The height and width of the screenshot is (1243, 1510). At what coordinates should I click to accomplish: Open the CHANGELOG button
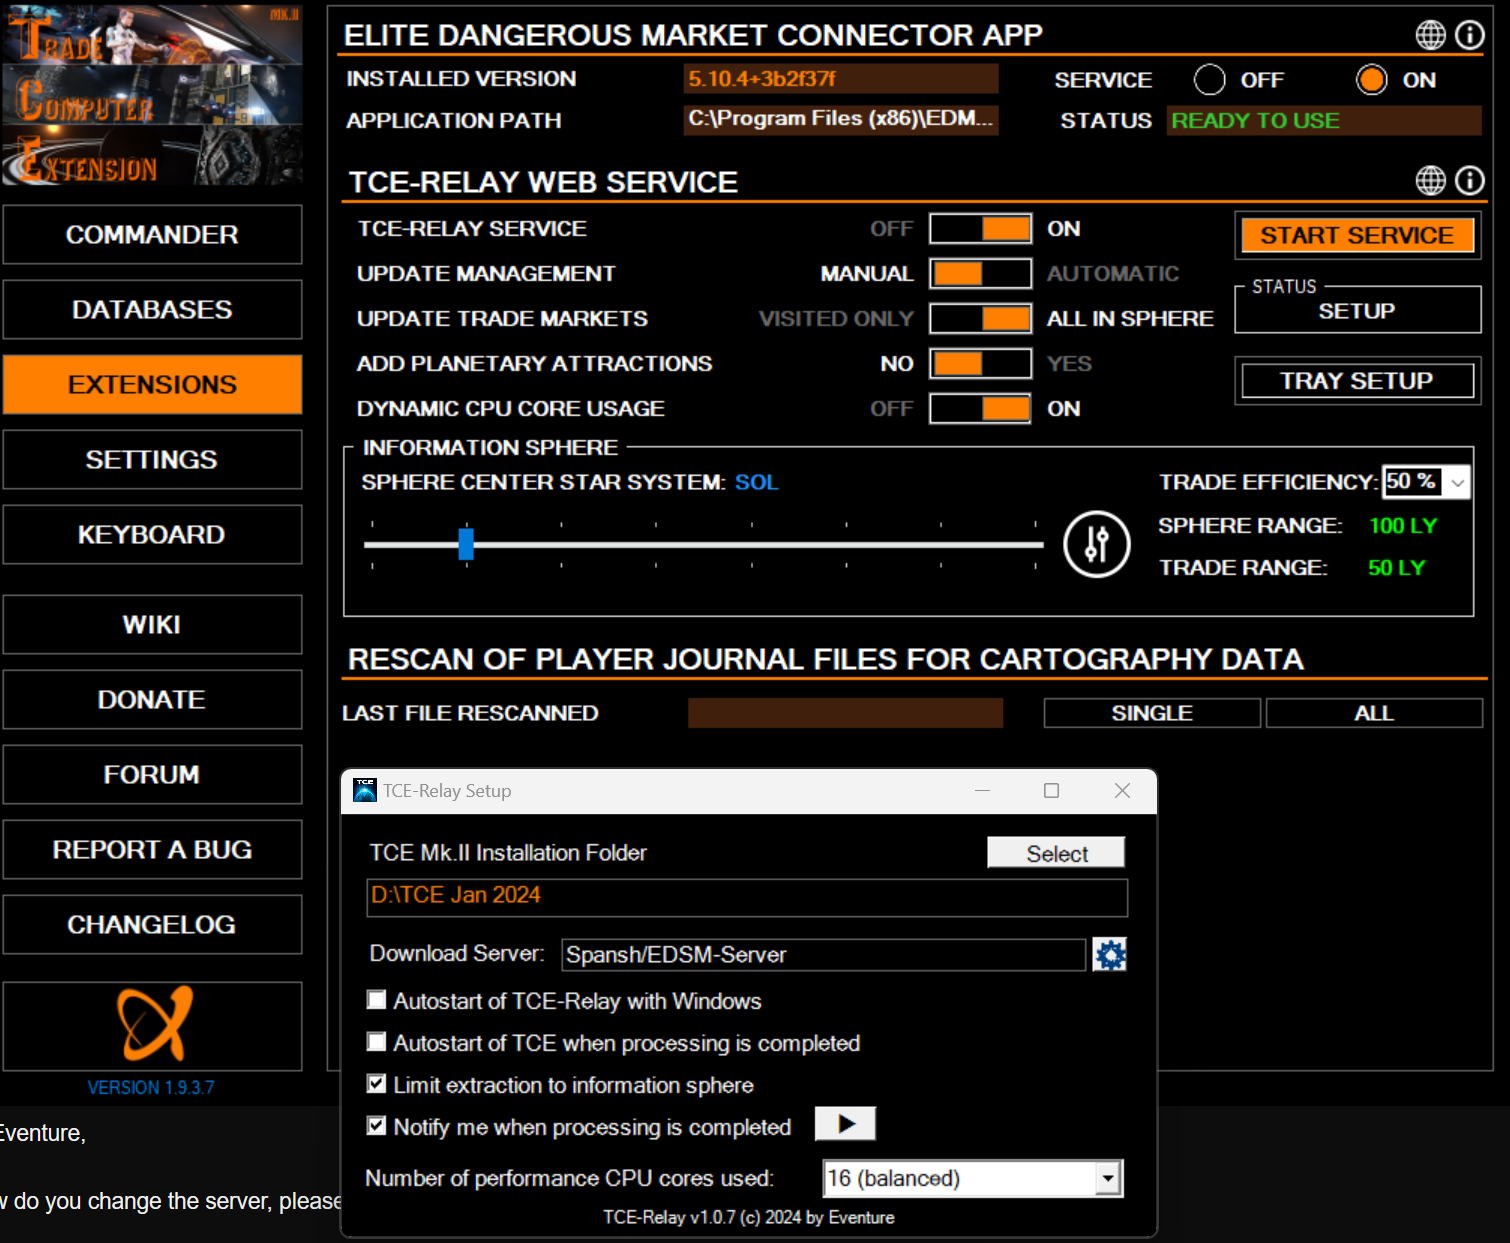152,924
